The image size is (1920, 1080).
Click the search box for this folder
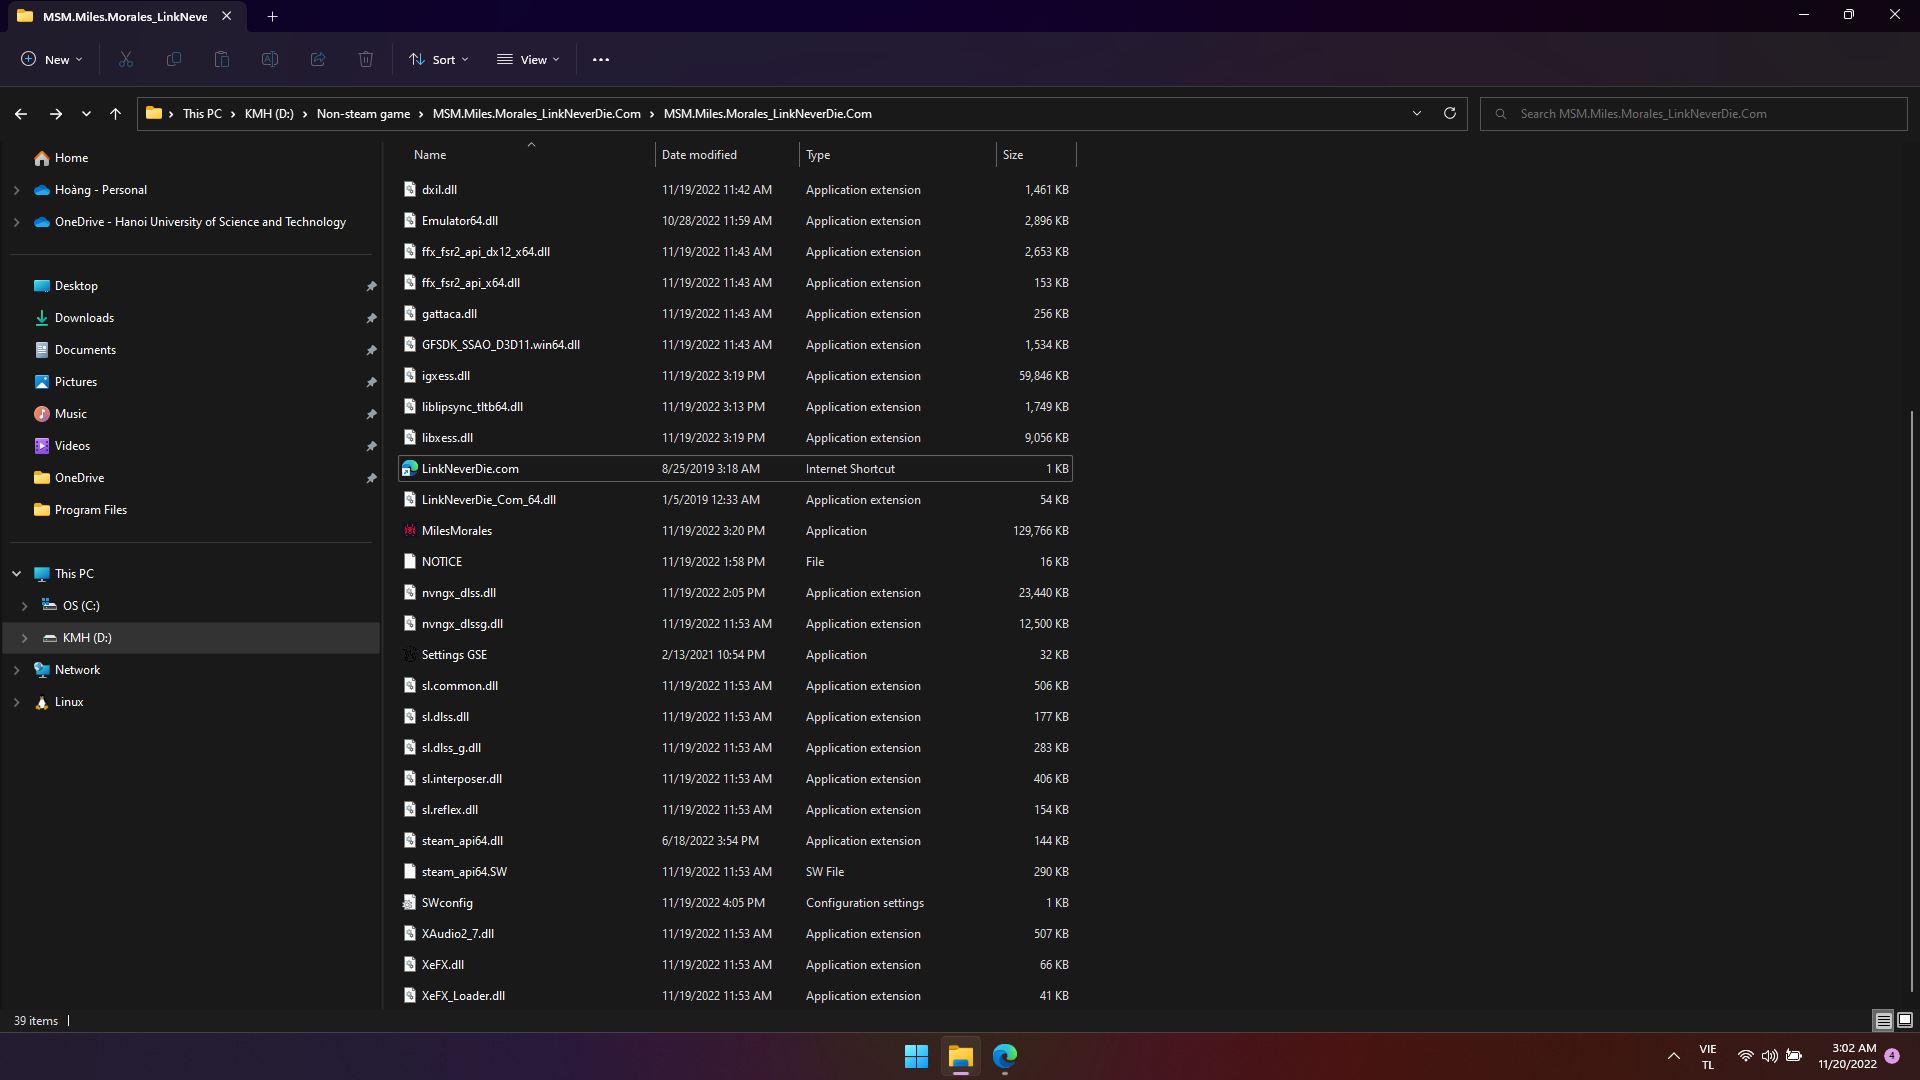(x=1694, y=114)
